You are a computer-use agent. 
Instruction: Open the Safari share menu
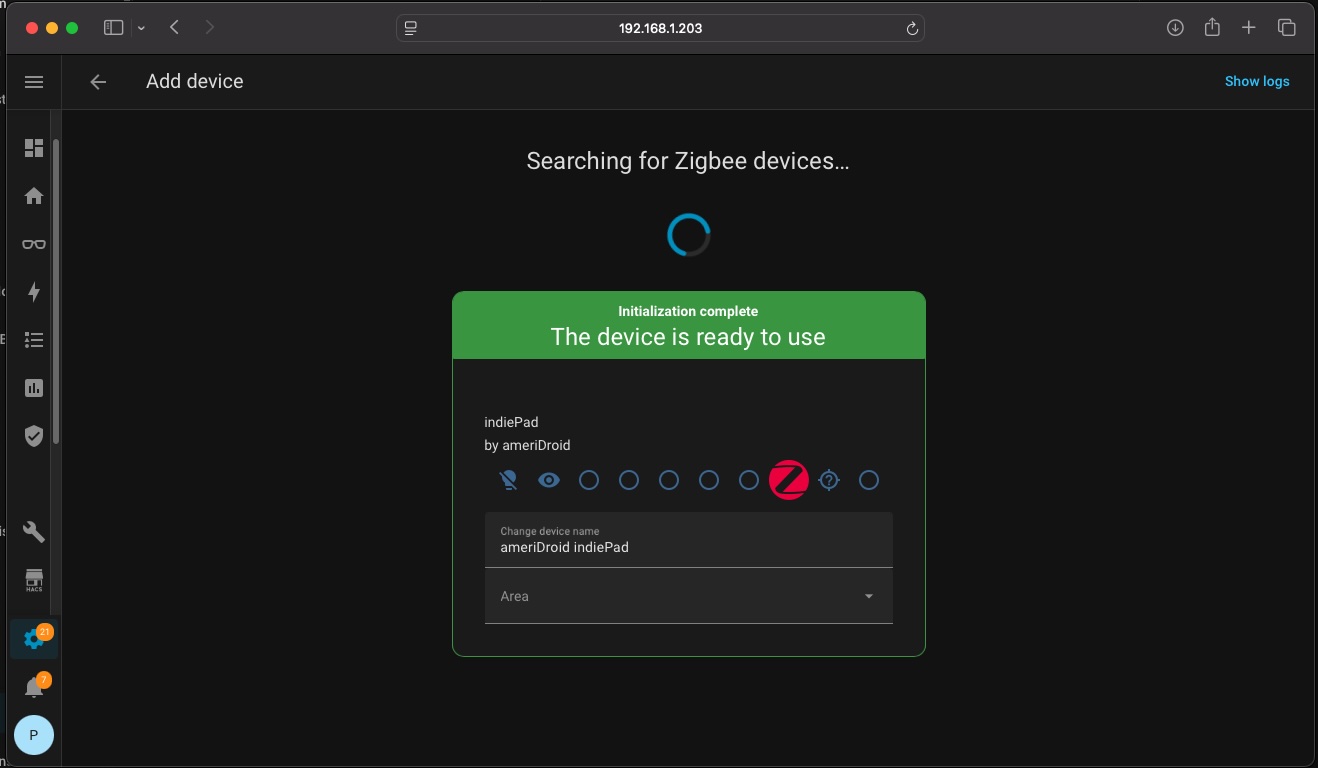coord(1212,27)
